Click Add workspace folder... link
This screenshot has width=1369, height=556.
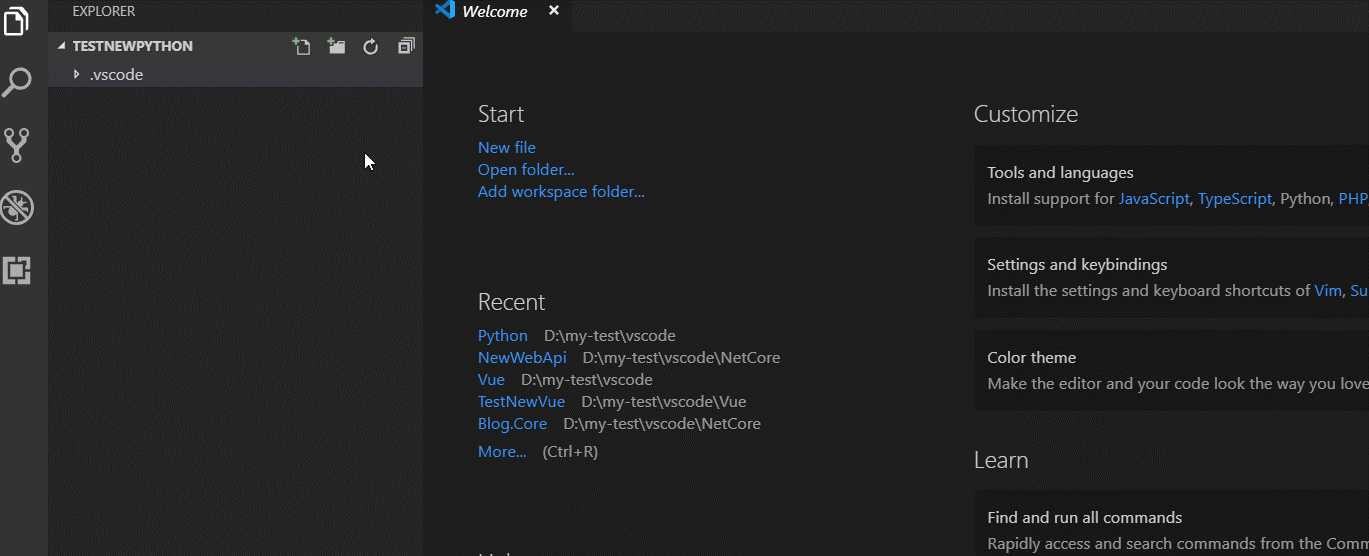tap(561, 191)
